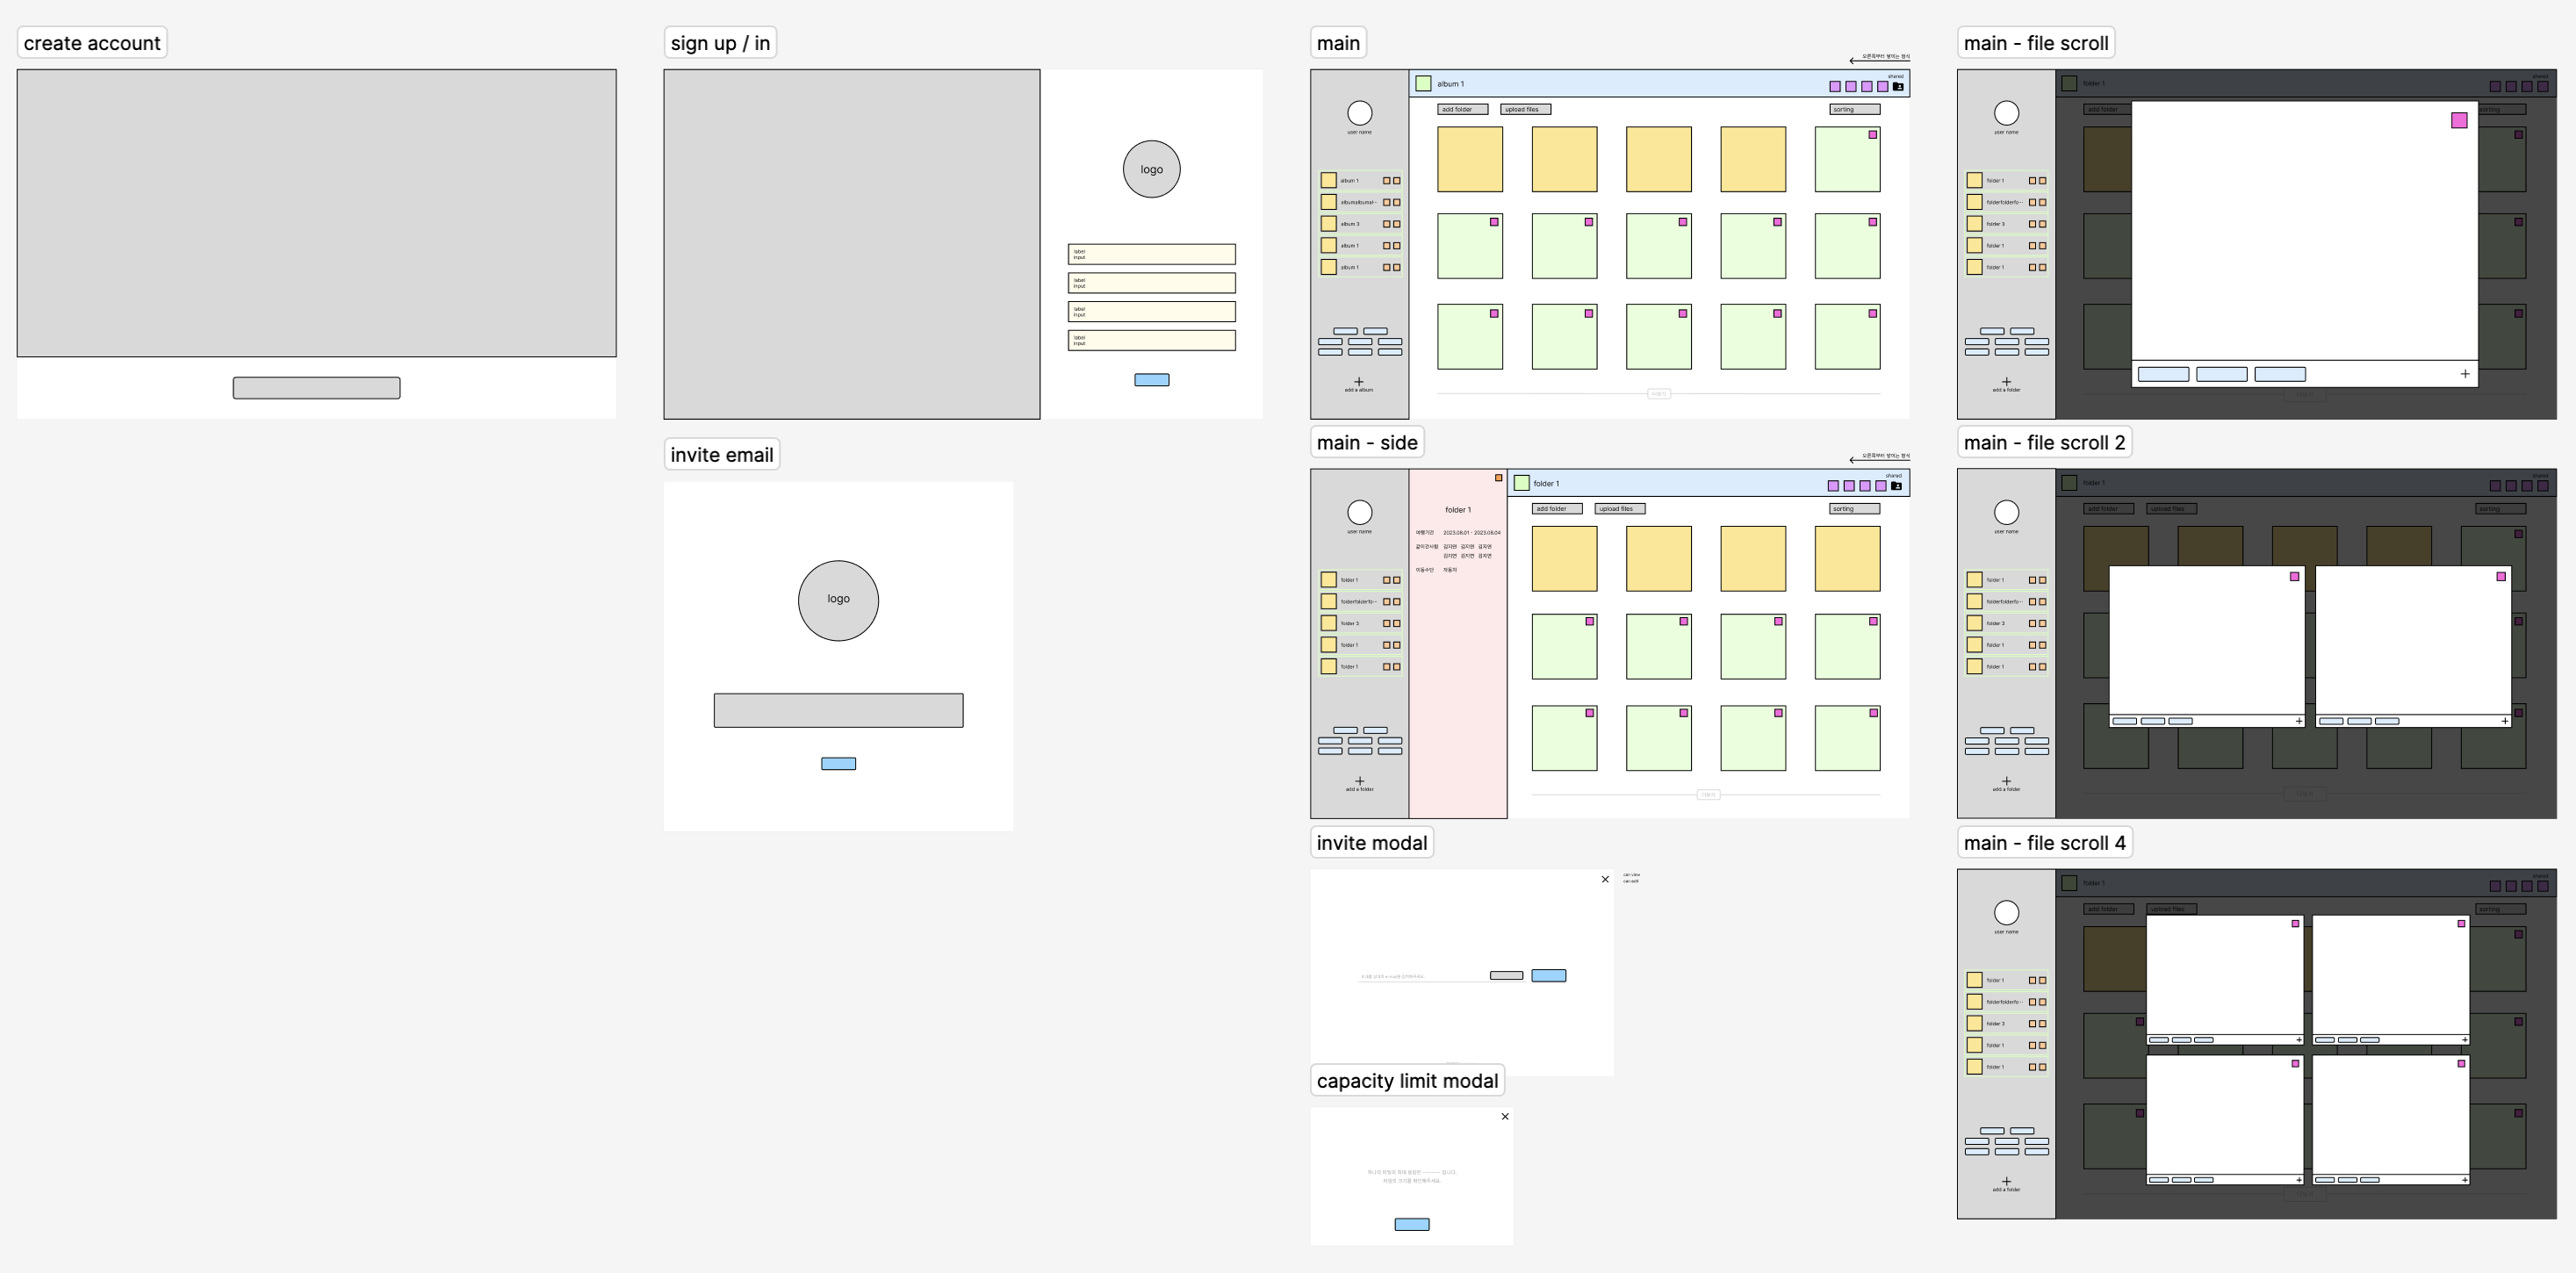Click the rightmost orange square on "album 3" row
Screen dimensions: 2576x1273
(1396, 224)
